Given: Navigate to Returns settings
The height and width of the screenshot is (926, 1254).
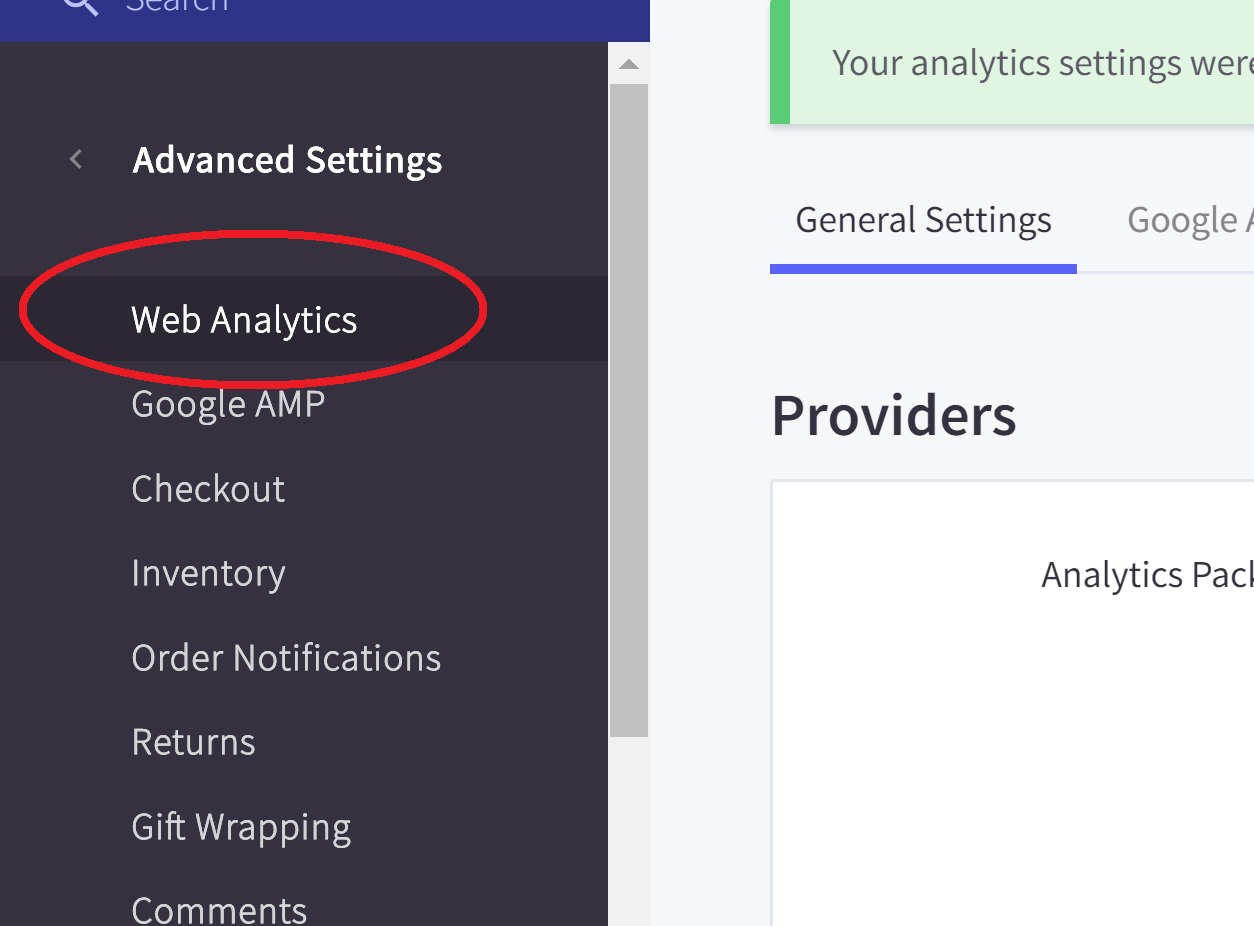Looking at the screenshot, I should (193, 743).
